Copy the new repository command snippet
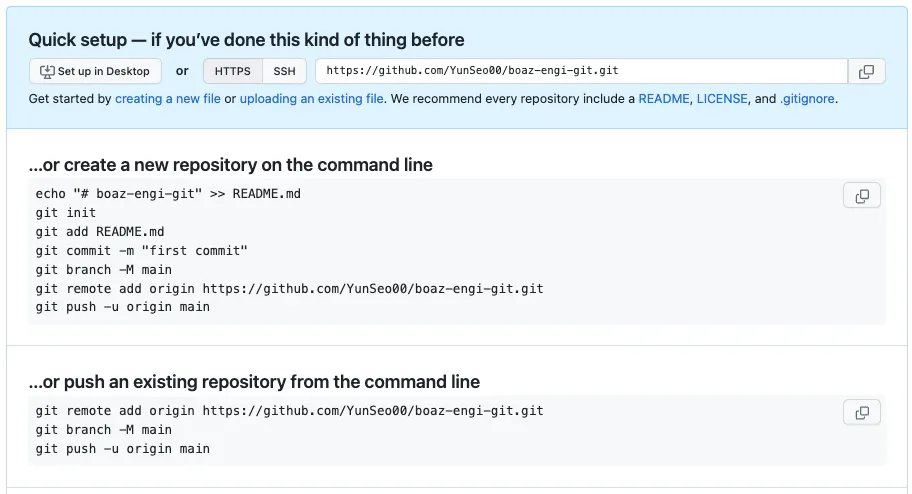Viewport: 912px width, 494px height. click(862, 196)
